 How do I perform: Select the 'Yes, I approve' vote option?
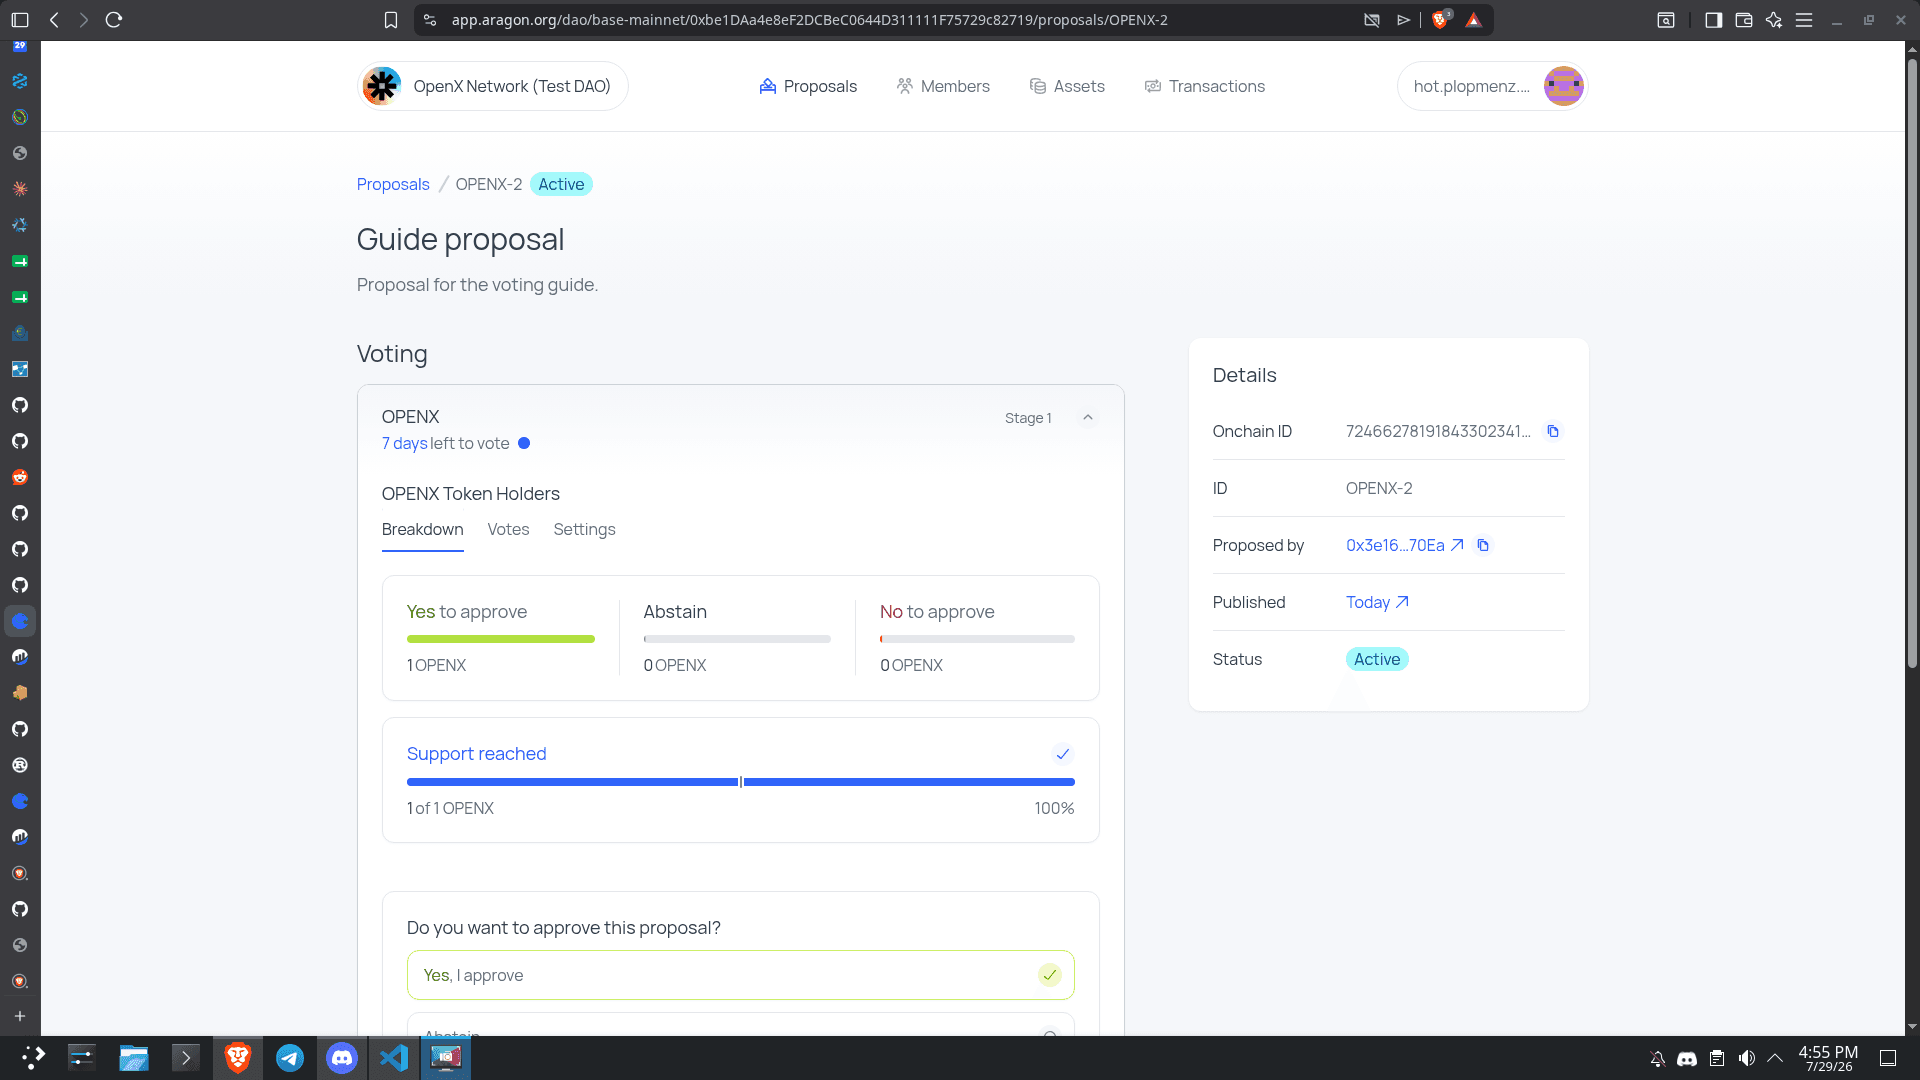[x=741, y=975]
